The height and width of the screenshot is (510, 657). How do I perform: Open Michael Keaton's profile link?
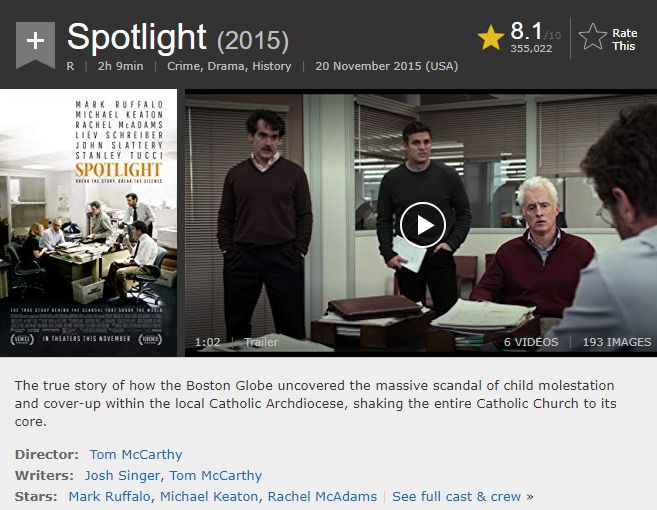209,496
